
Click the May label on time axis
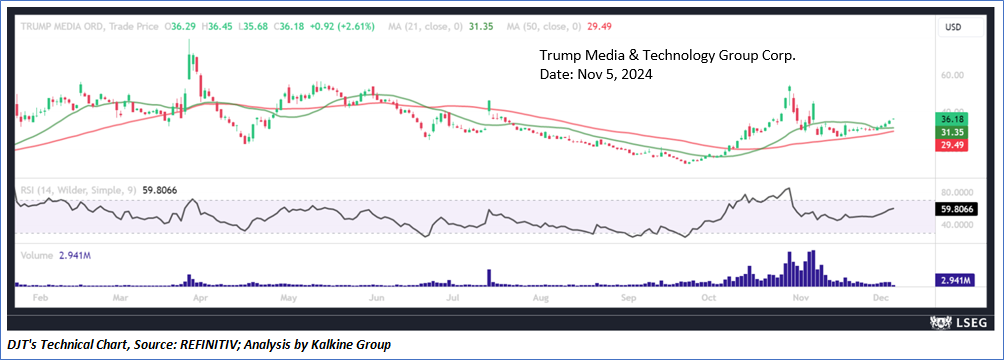click(x=289, y=299)
